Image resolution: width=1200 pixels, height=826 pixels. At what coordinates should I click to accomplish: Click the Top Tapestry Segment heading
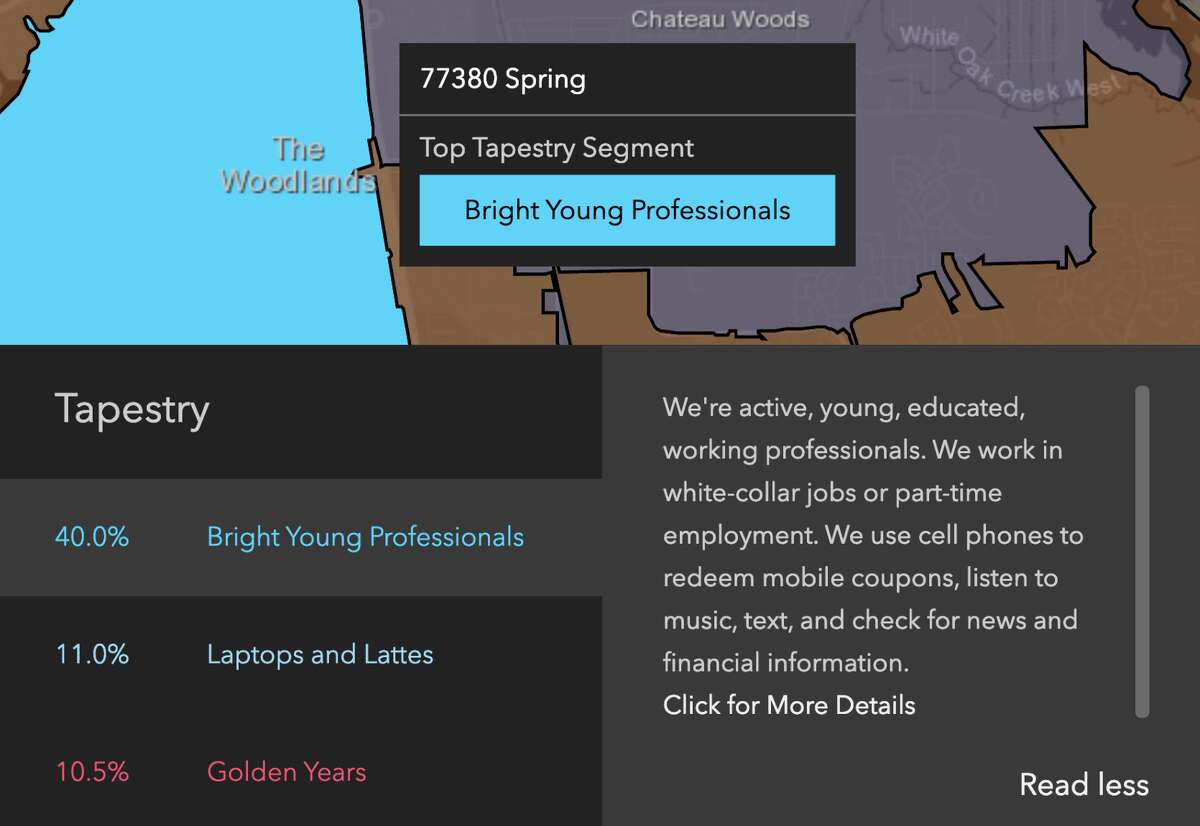(x=557, y=148)
